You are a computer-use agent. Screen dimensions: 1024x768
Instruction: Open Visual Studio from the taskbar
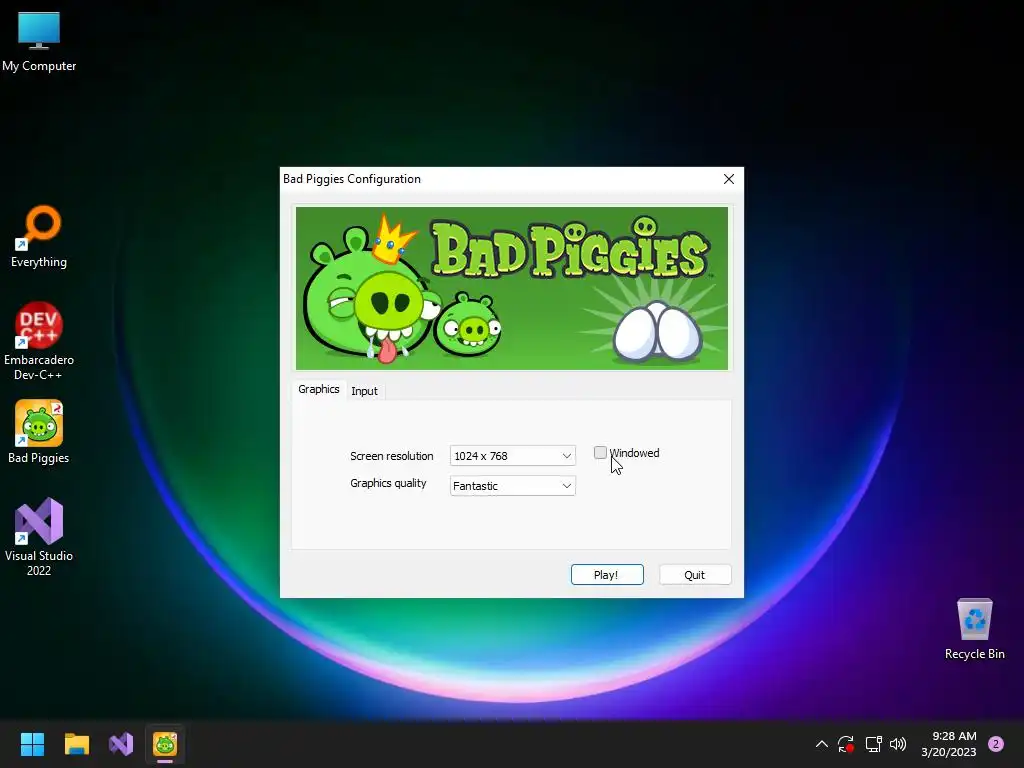121,744
